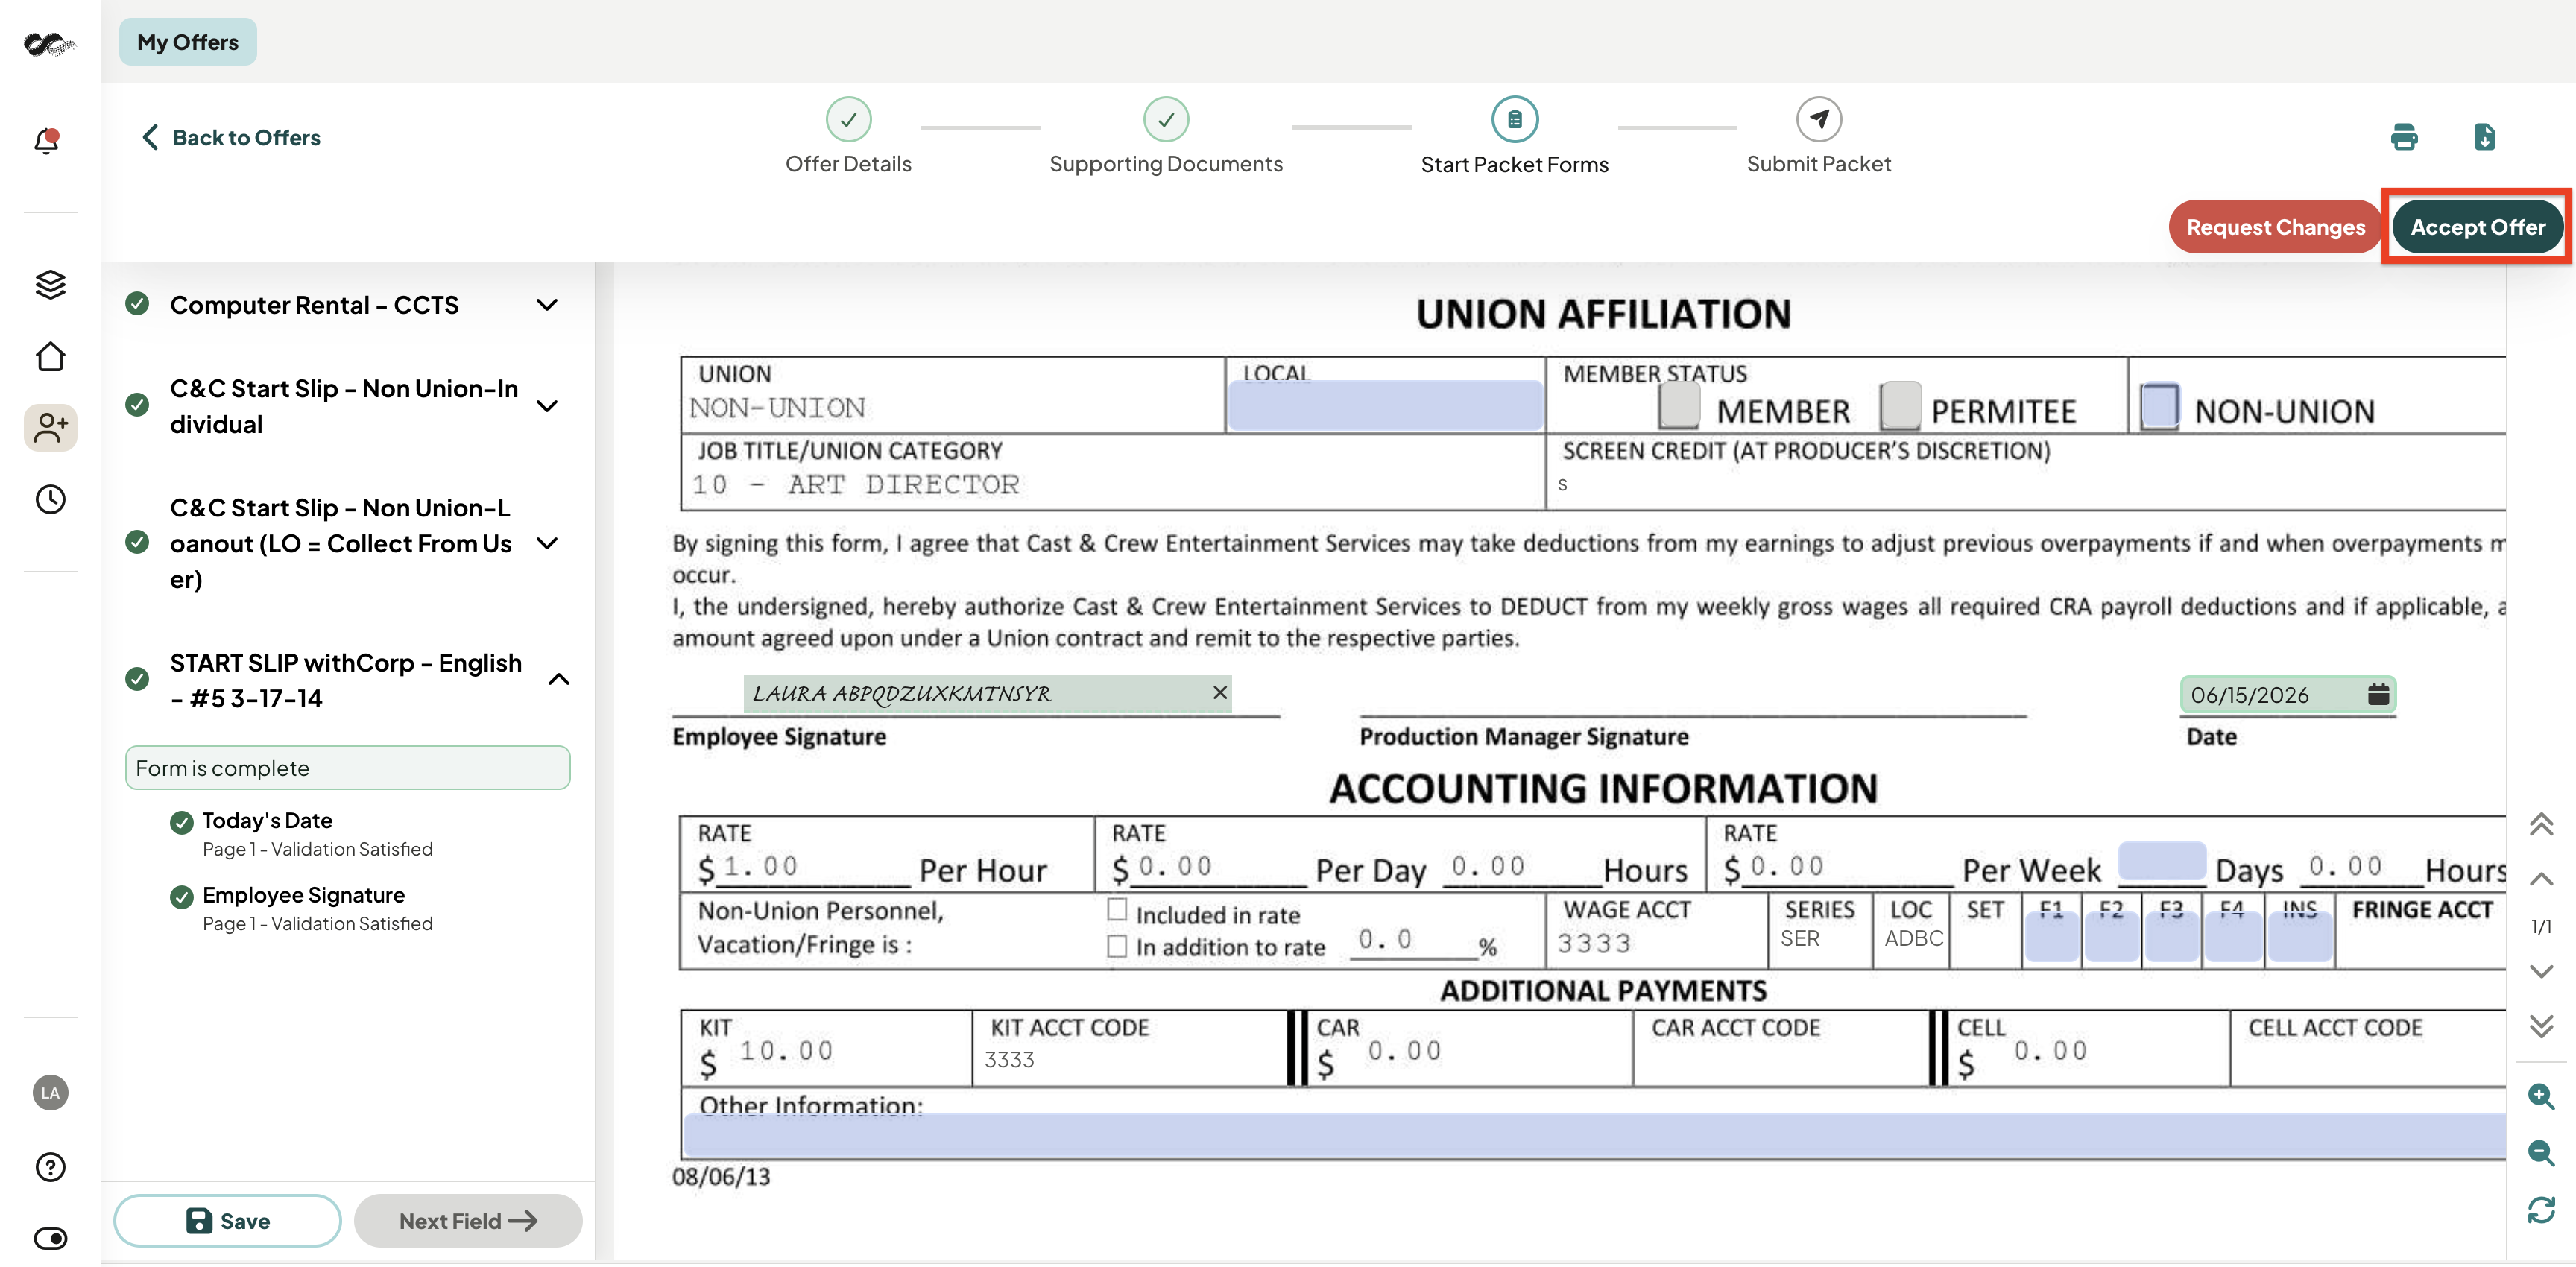Click the Next Field button

[x=468, y=1220]
